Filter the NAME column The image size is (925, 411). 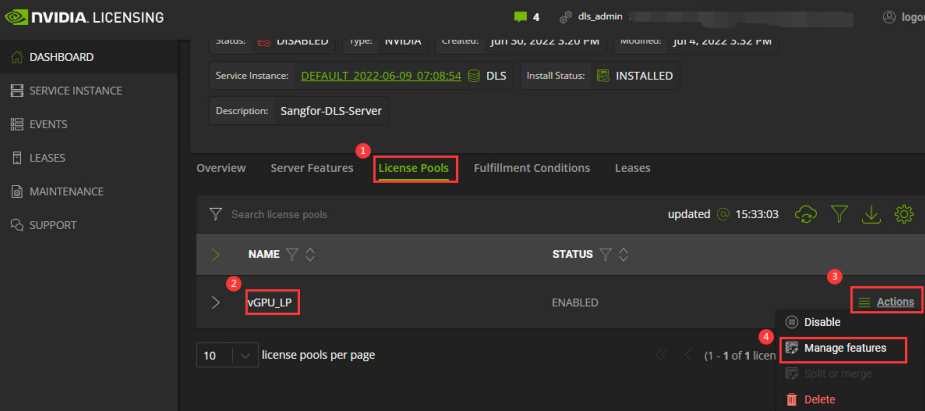click(x=292, y=254)
